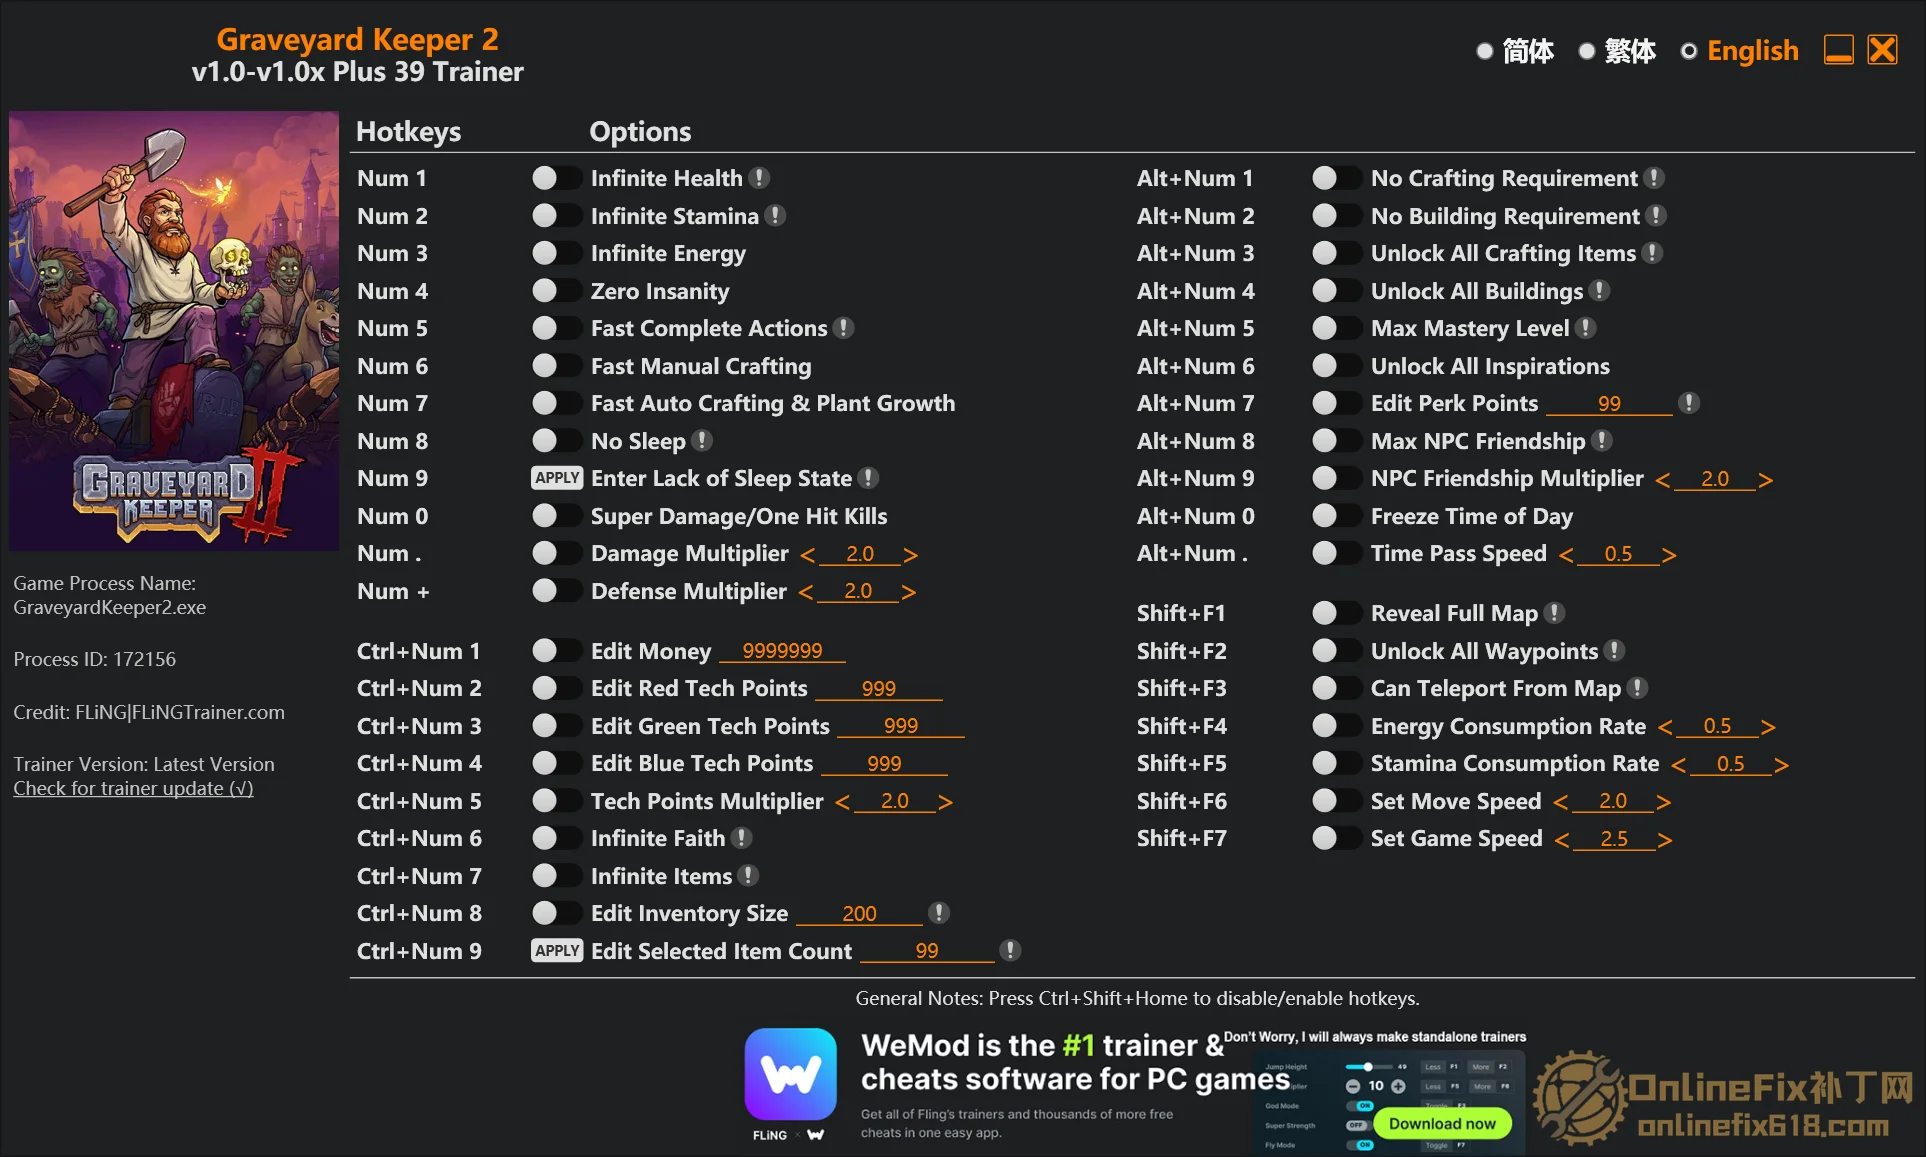The height and width of the screenshot is (1157, 1926).
Task: Apply Enter Lack of Sleep State
Action: click(557, 478)
